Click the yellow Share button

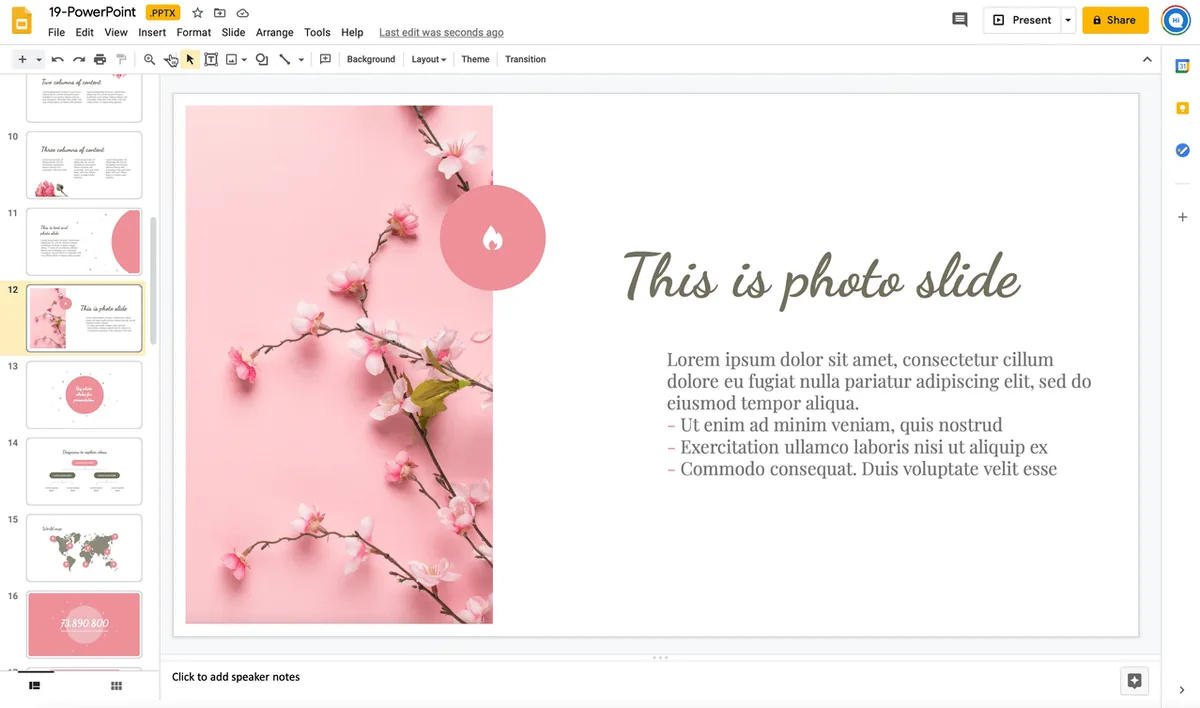coord(1115,20)
